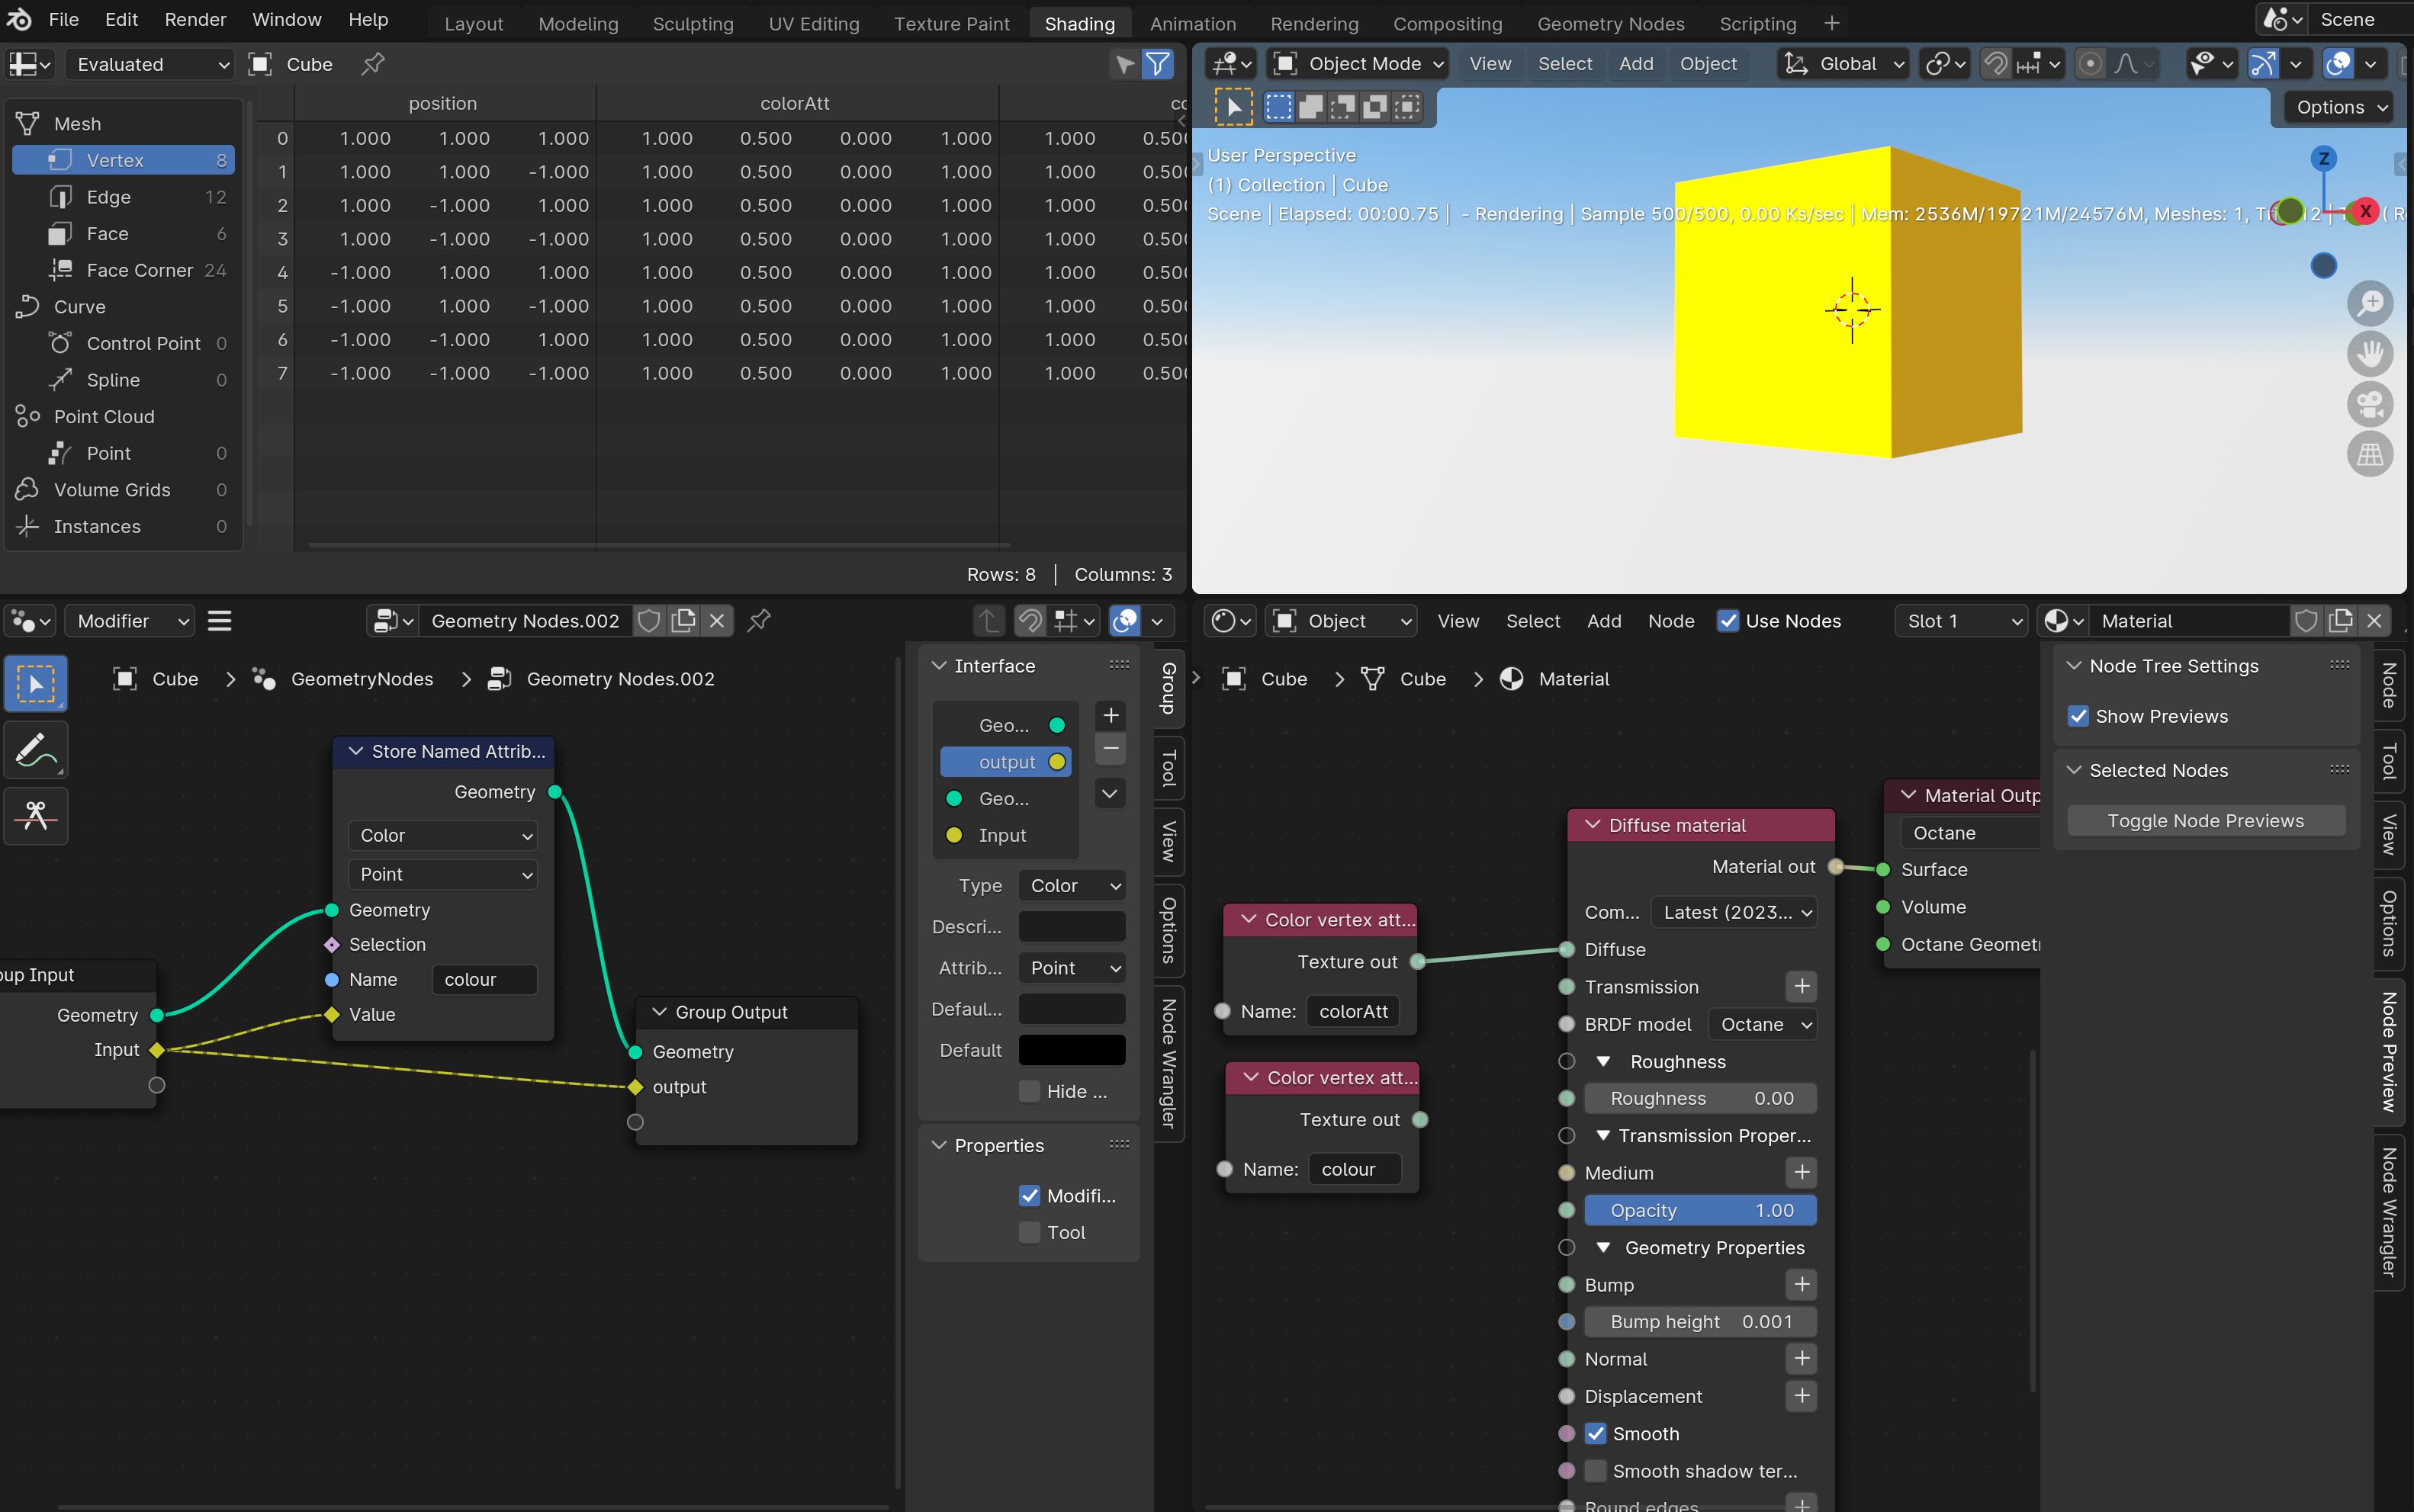This screenshot has width=2414, height=1512.
Task: Click the colorAtt name input field
Action: [x=1353, y=1011]
